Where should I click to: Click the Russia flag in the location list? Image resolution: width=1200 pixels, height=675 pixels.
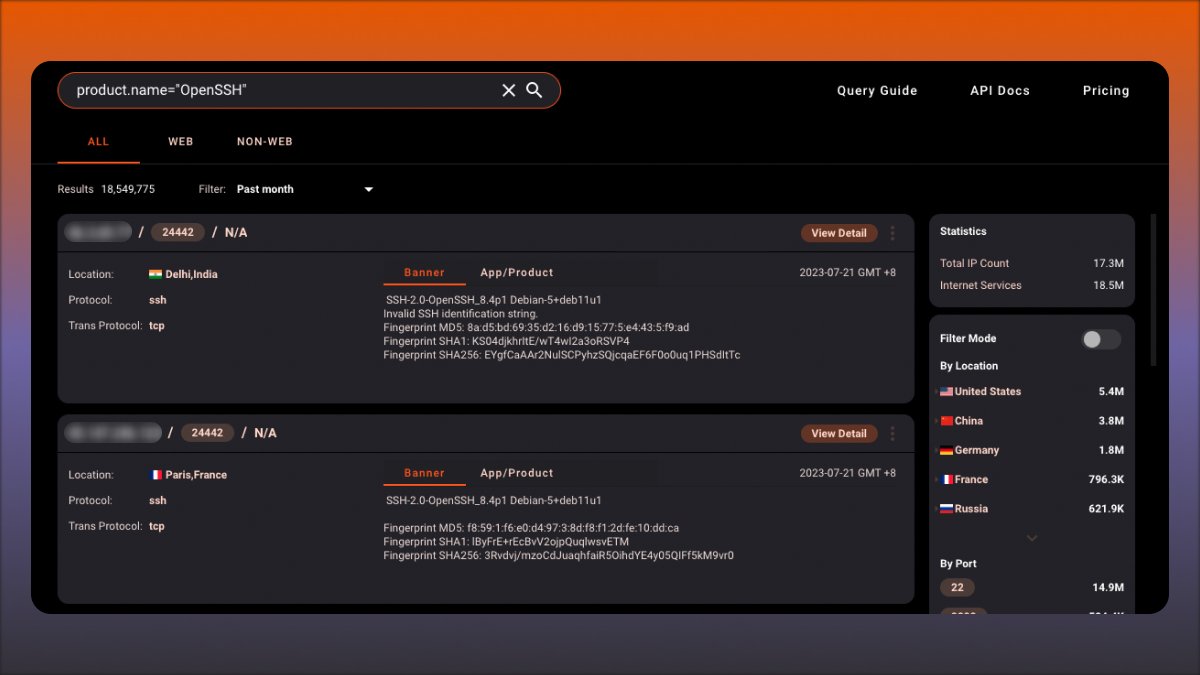(x=948, y=508)
